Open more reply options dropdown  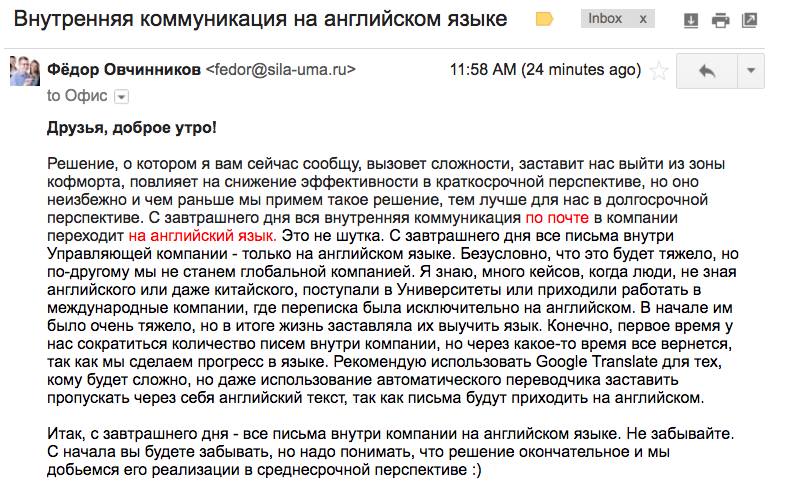(x=751, y=71)
